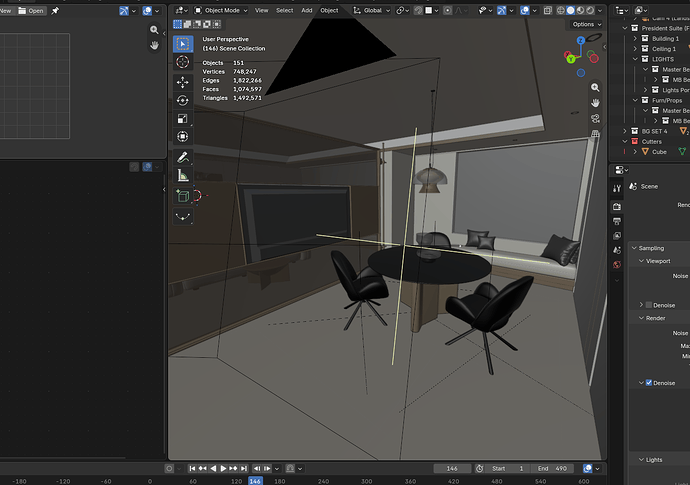The width and height of the screenshot is (690, 485).
Task: Click zoom magnifier in left image editor
Action: [x=154, y=29]
